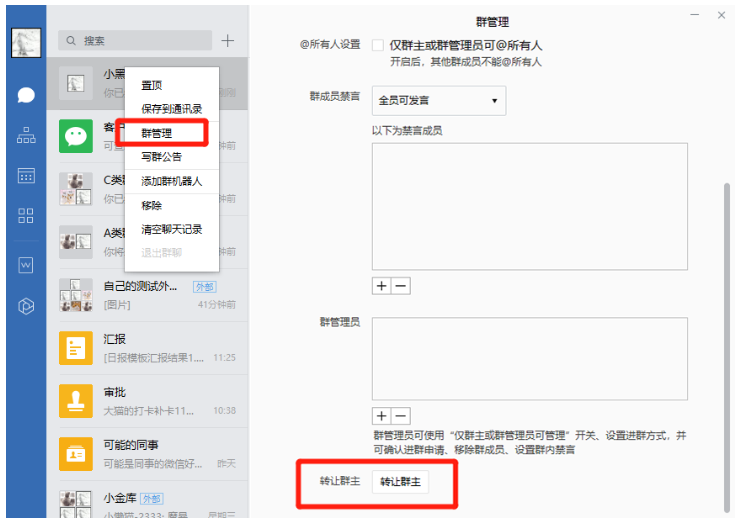This screenshot has width=746, height=524.
Task: Click the green customer service chat avatar
Action: pyautogui.click(x=76, y=136)
